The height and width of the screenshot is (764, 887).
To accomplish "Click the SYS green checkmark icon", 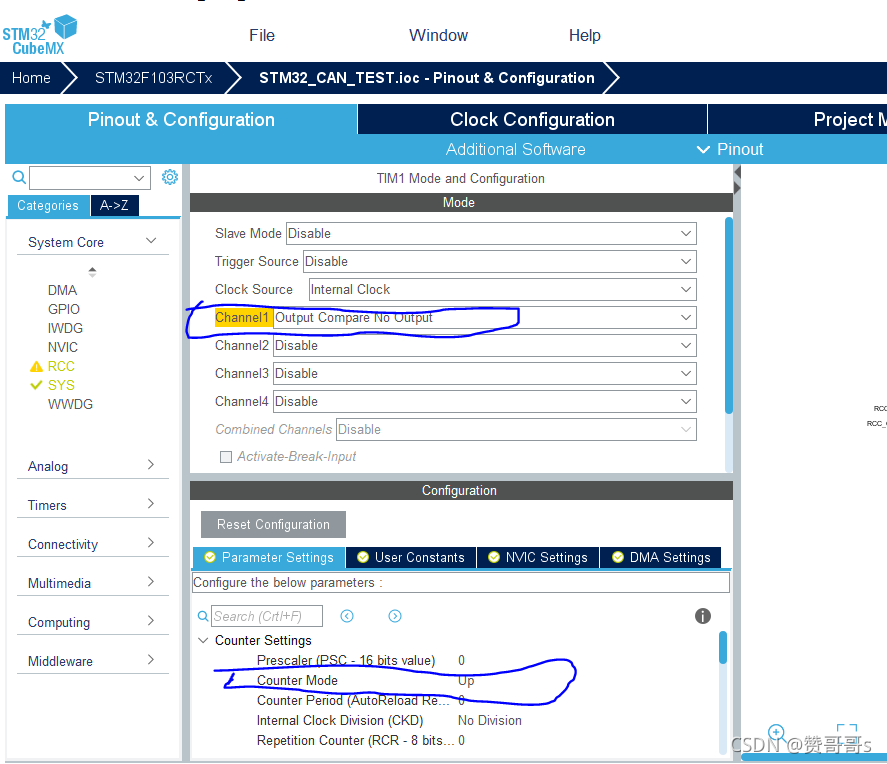I will (36, 385).
